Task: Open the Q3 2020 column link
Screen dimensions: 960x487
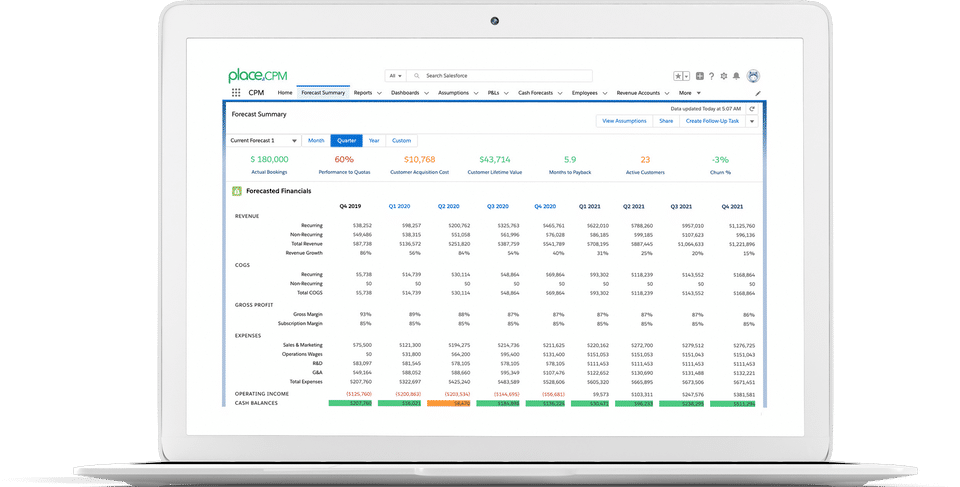Action: 498,206
